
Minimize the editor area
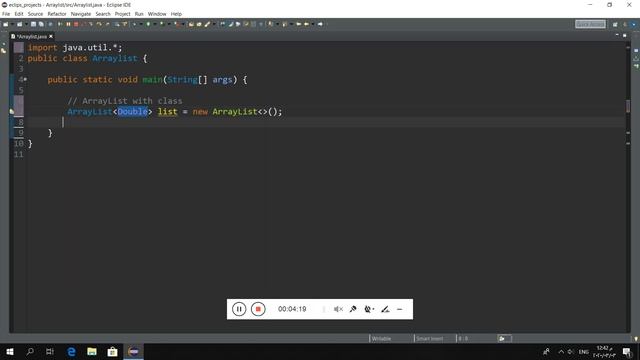click(617, 36)
